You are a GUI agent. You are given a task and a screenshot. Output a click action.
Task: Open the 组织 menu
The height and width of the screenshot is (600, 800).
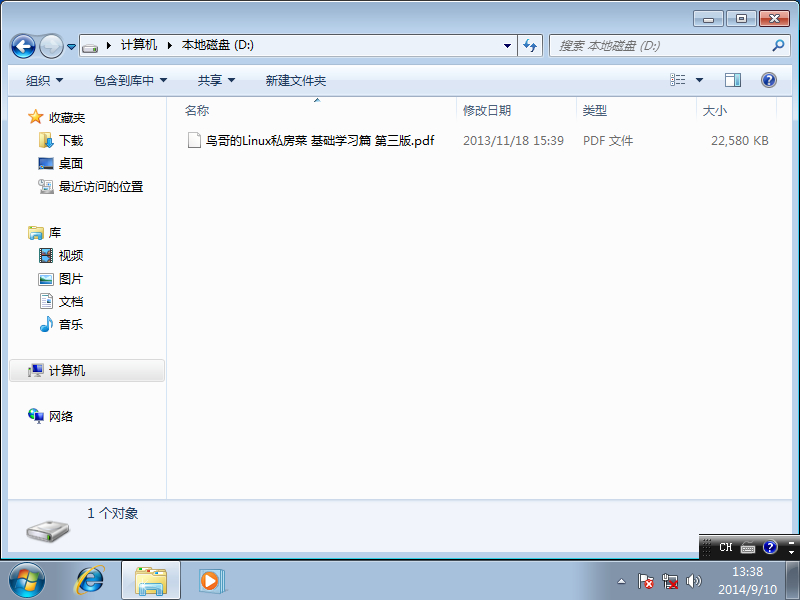[x=44, y=80]
